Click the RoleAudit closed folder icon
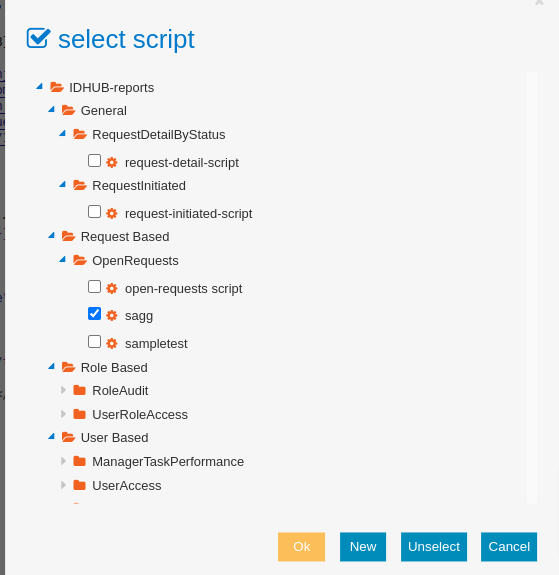Screen dimensions: 559x575 (x=79, y=390)
